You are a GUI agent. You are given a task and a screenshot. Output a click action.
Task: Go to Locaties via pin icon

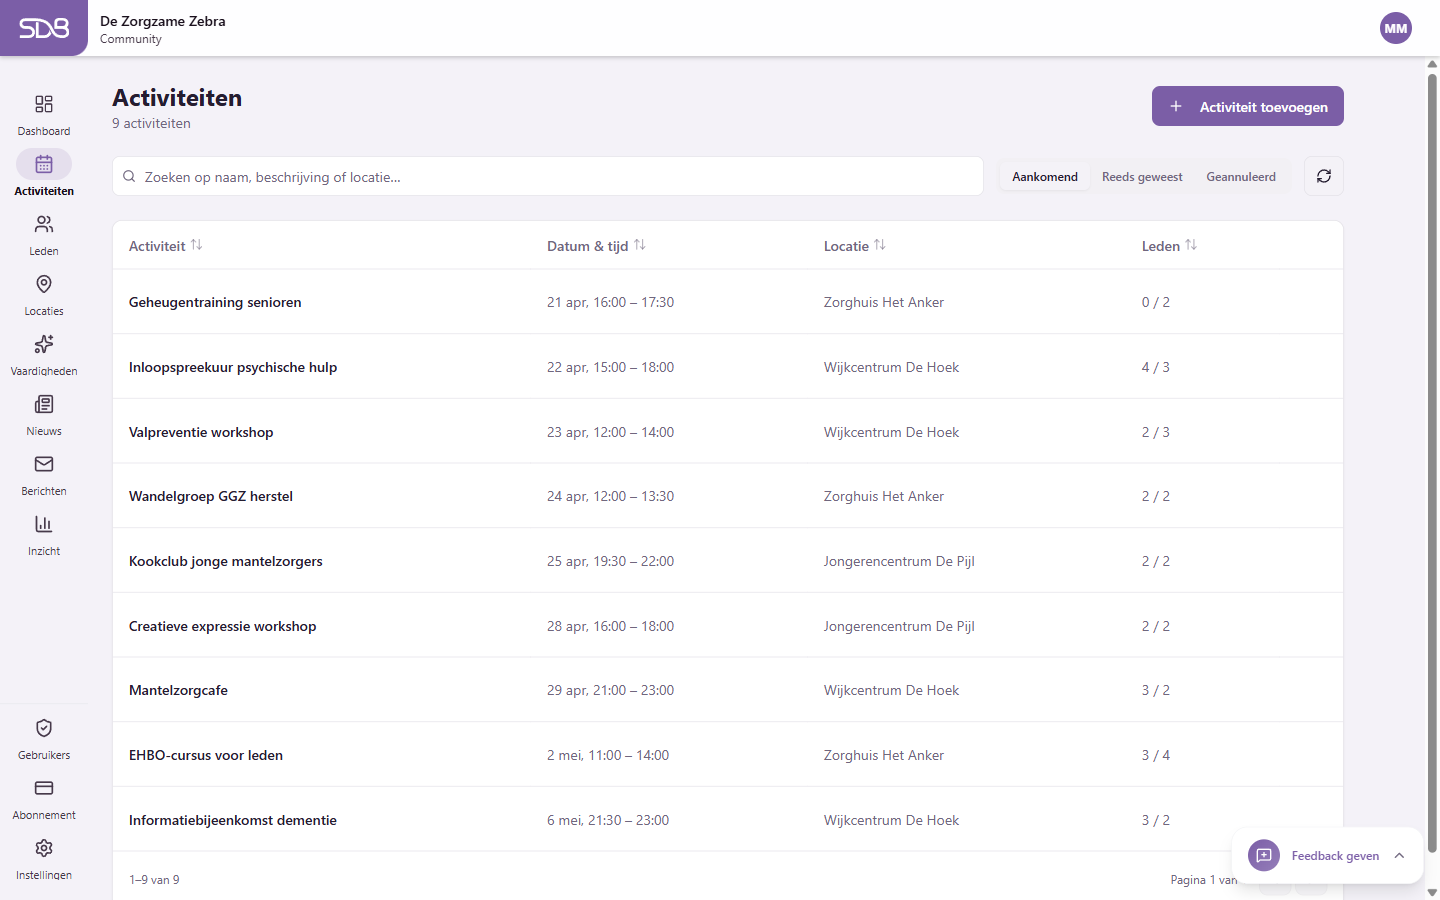pyautogui.click(x=44, y=285)
